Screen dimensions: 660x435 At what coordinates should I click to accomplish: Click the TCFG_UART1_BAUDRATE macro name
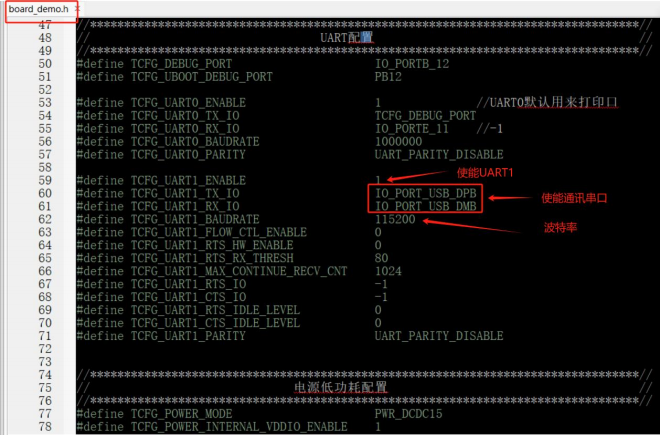click(195, 219)
